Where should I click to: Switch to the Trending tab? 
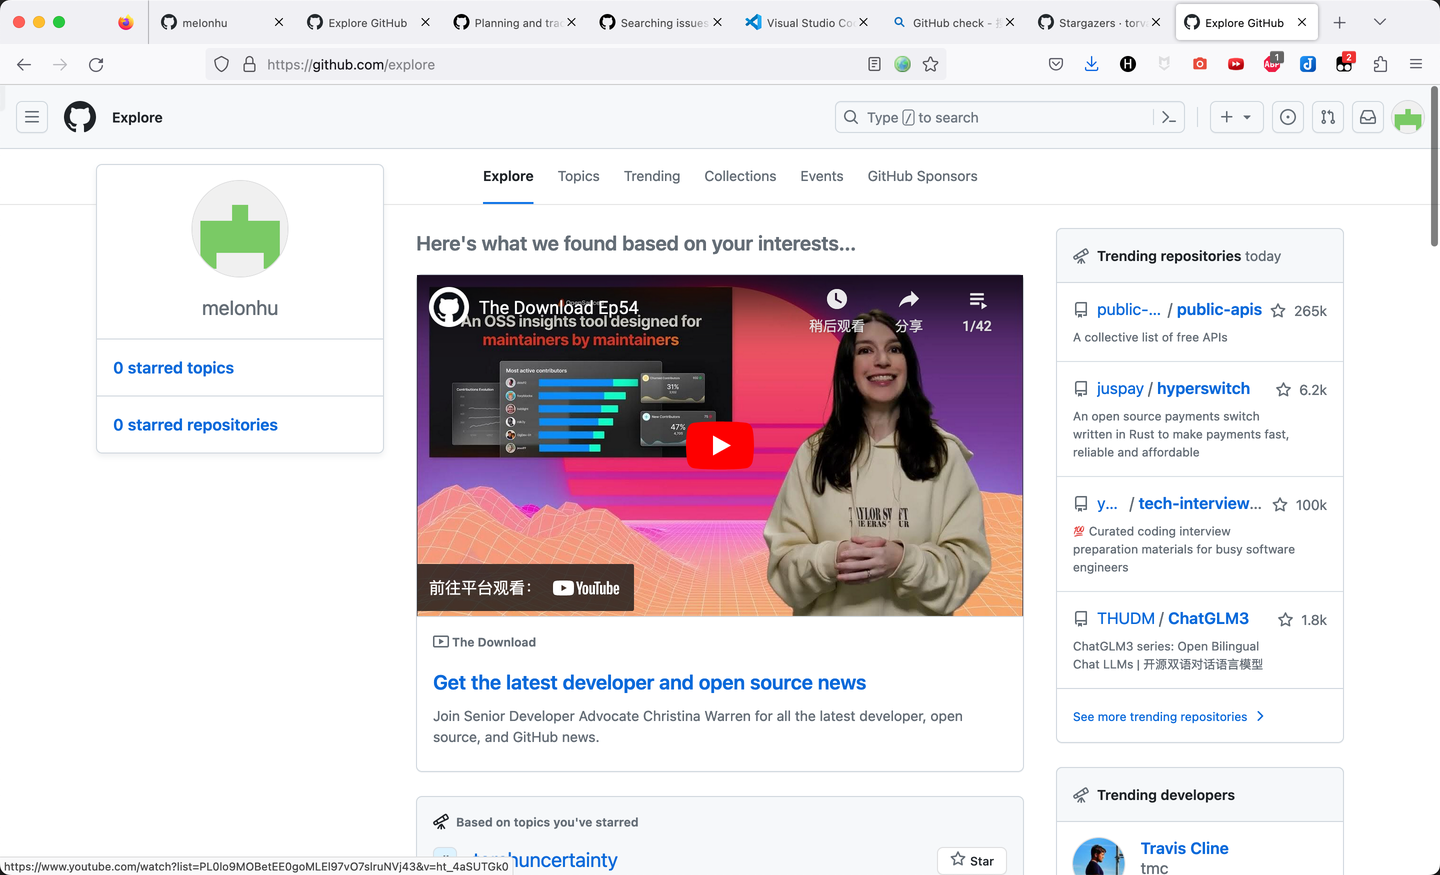pos(652,176)
